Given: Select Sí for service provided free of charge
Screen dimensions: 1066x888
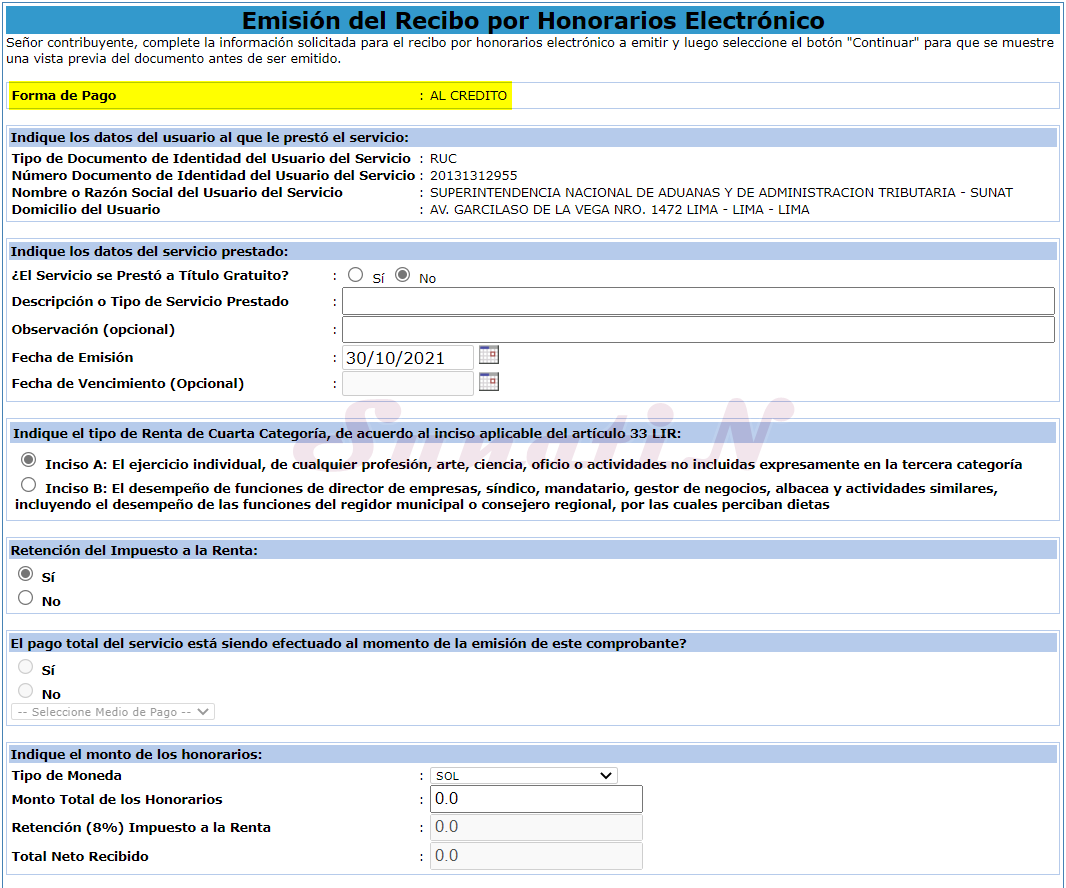Looking at the screenshot, I should (x=355, y=275).
